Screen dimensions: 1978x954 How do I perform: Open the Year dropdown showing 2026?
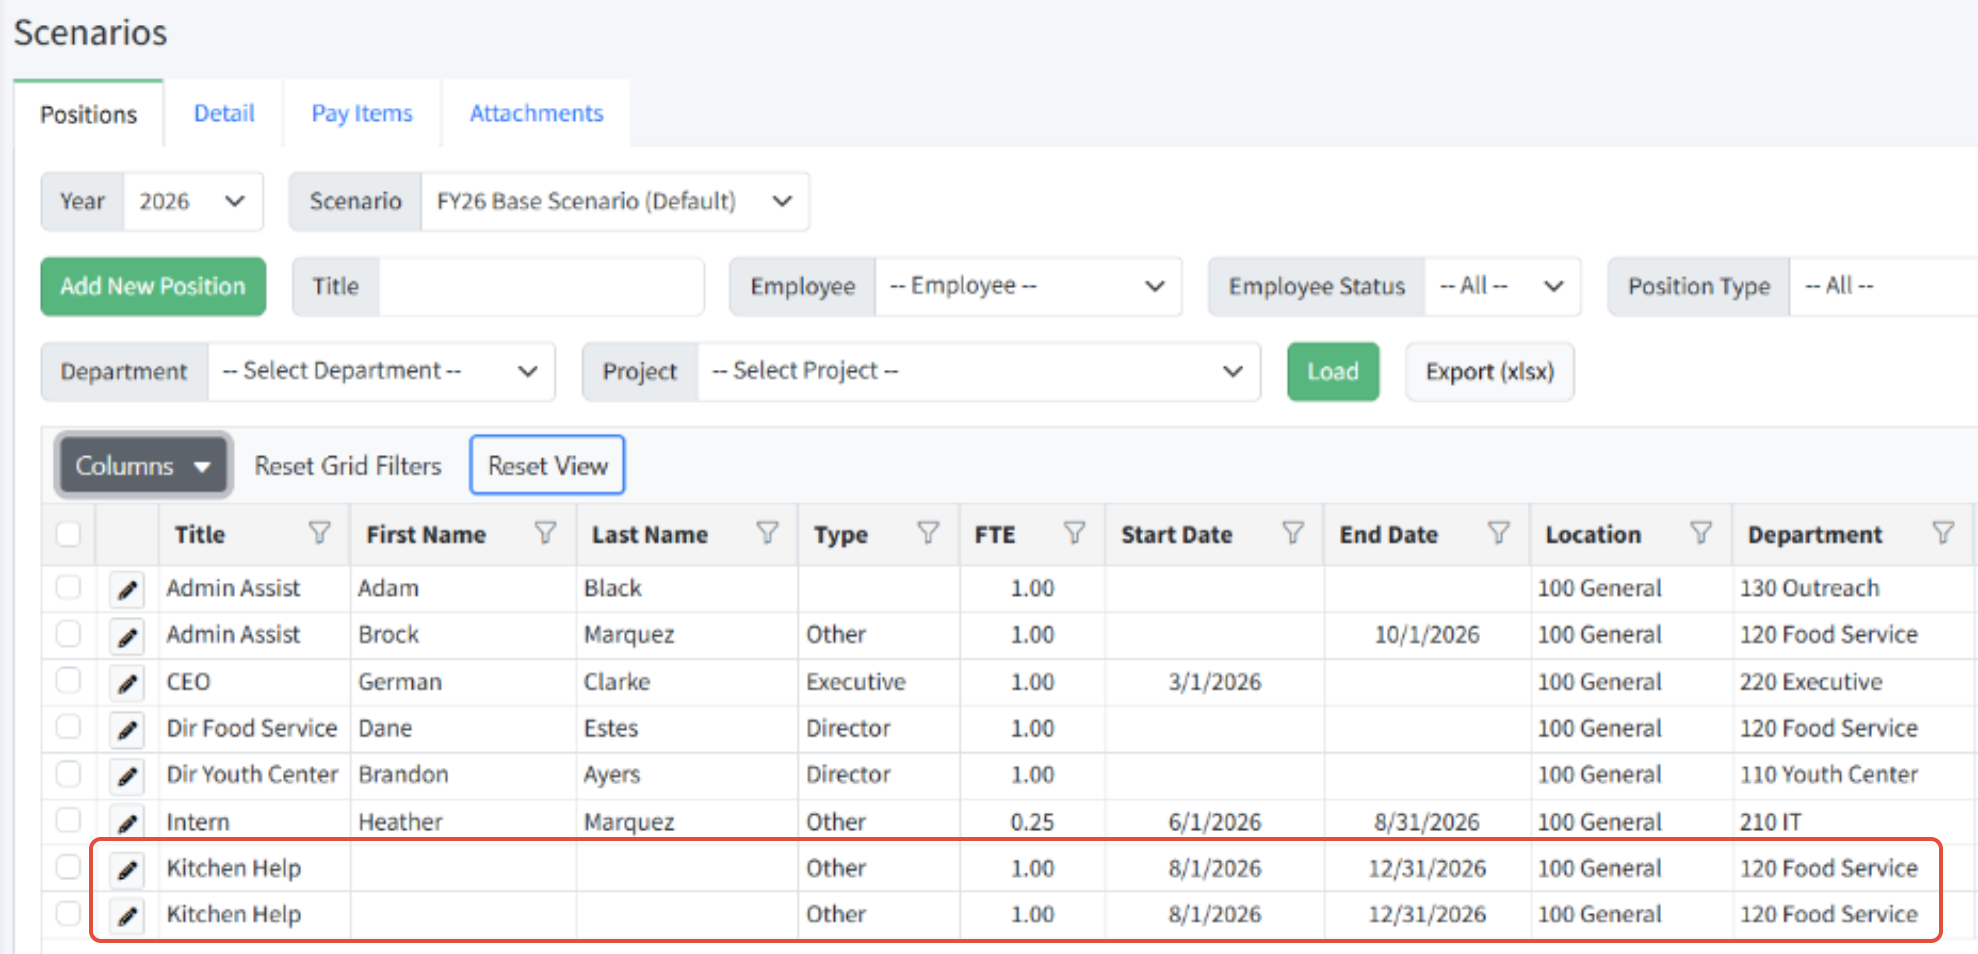193,201
